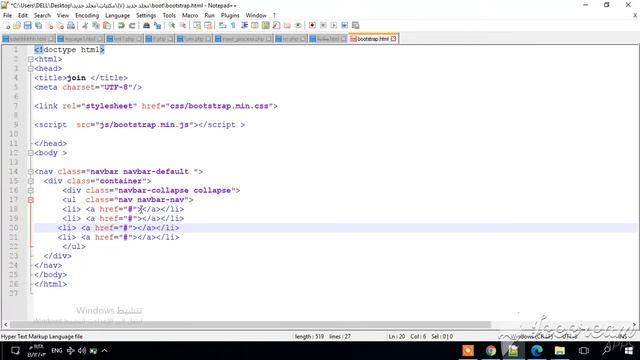This screenshot has width=640, height=360.
Task: Click the Close All toolbar icon
Action: (x=60, y=25)
